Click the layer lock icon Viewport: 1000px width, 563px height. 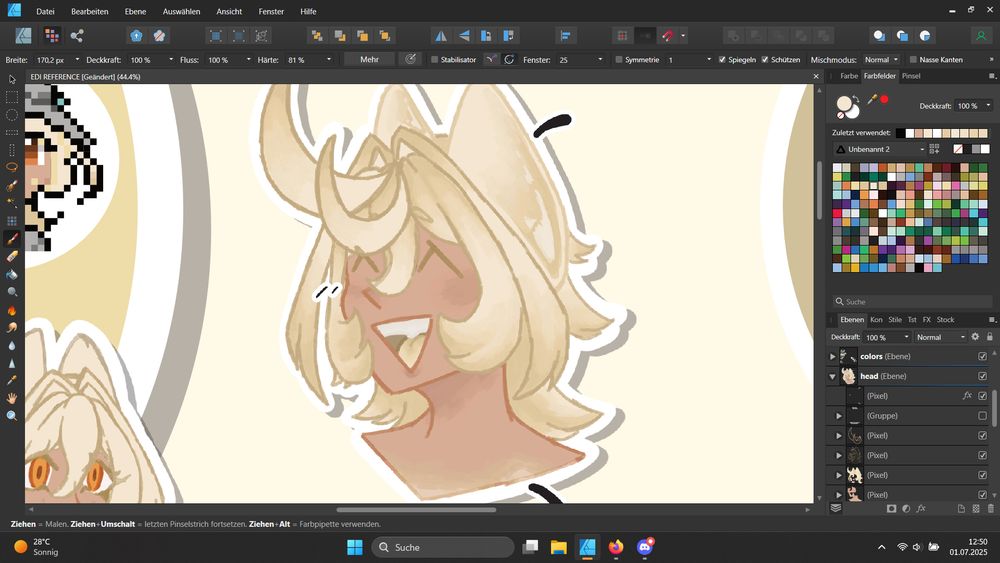(990, 337)
